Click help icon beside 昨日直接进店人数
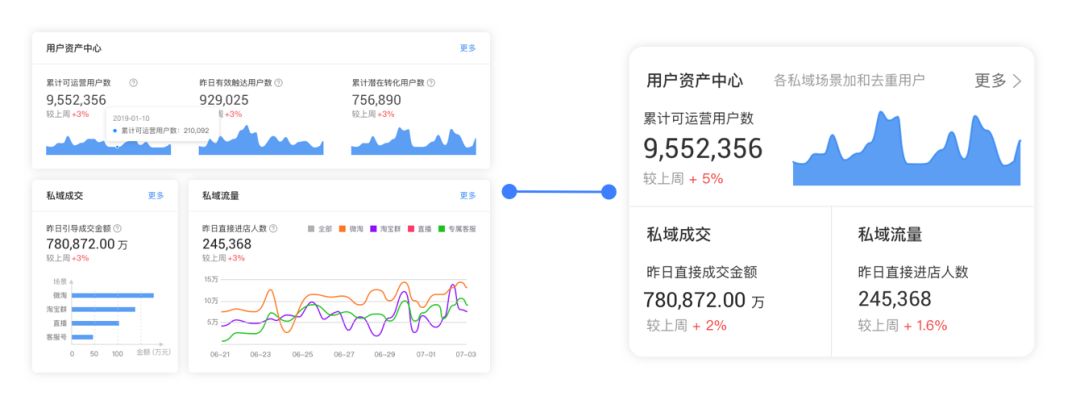This screenshot has height=404, width=1080. click(x=274, y=229)
